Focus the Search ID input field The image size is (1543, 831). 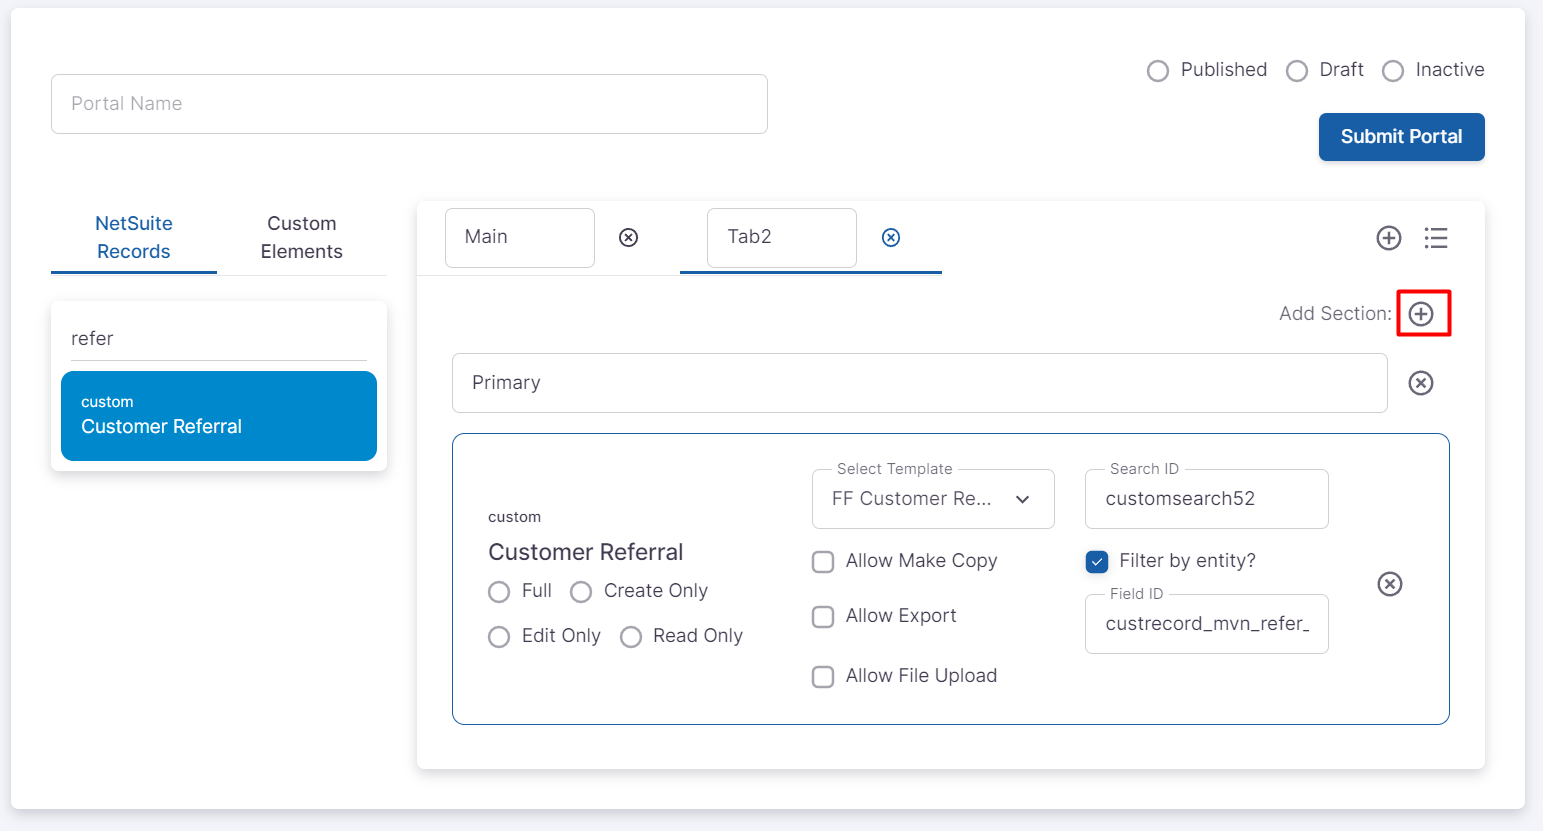tap(1206, 499)
